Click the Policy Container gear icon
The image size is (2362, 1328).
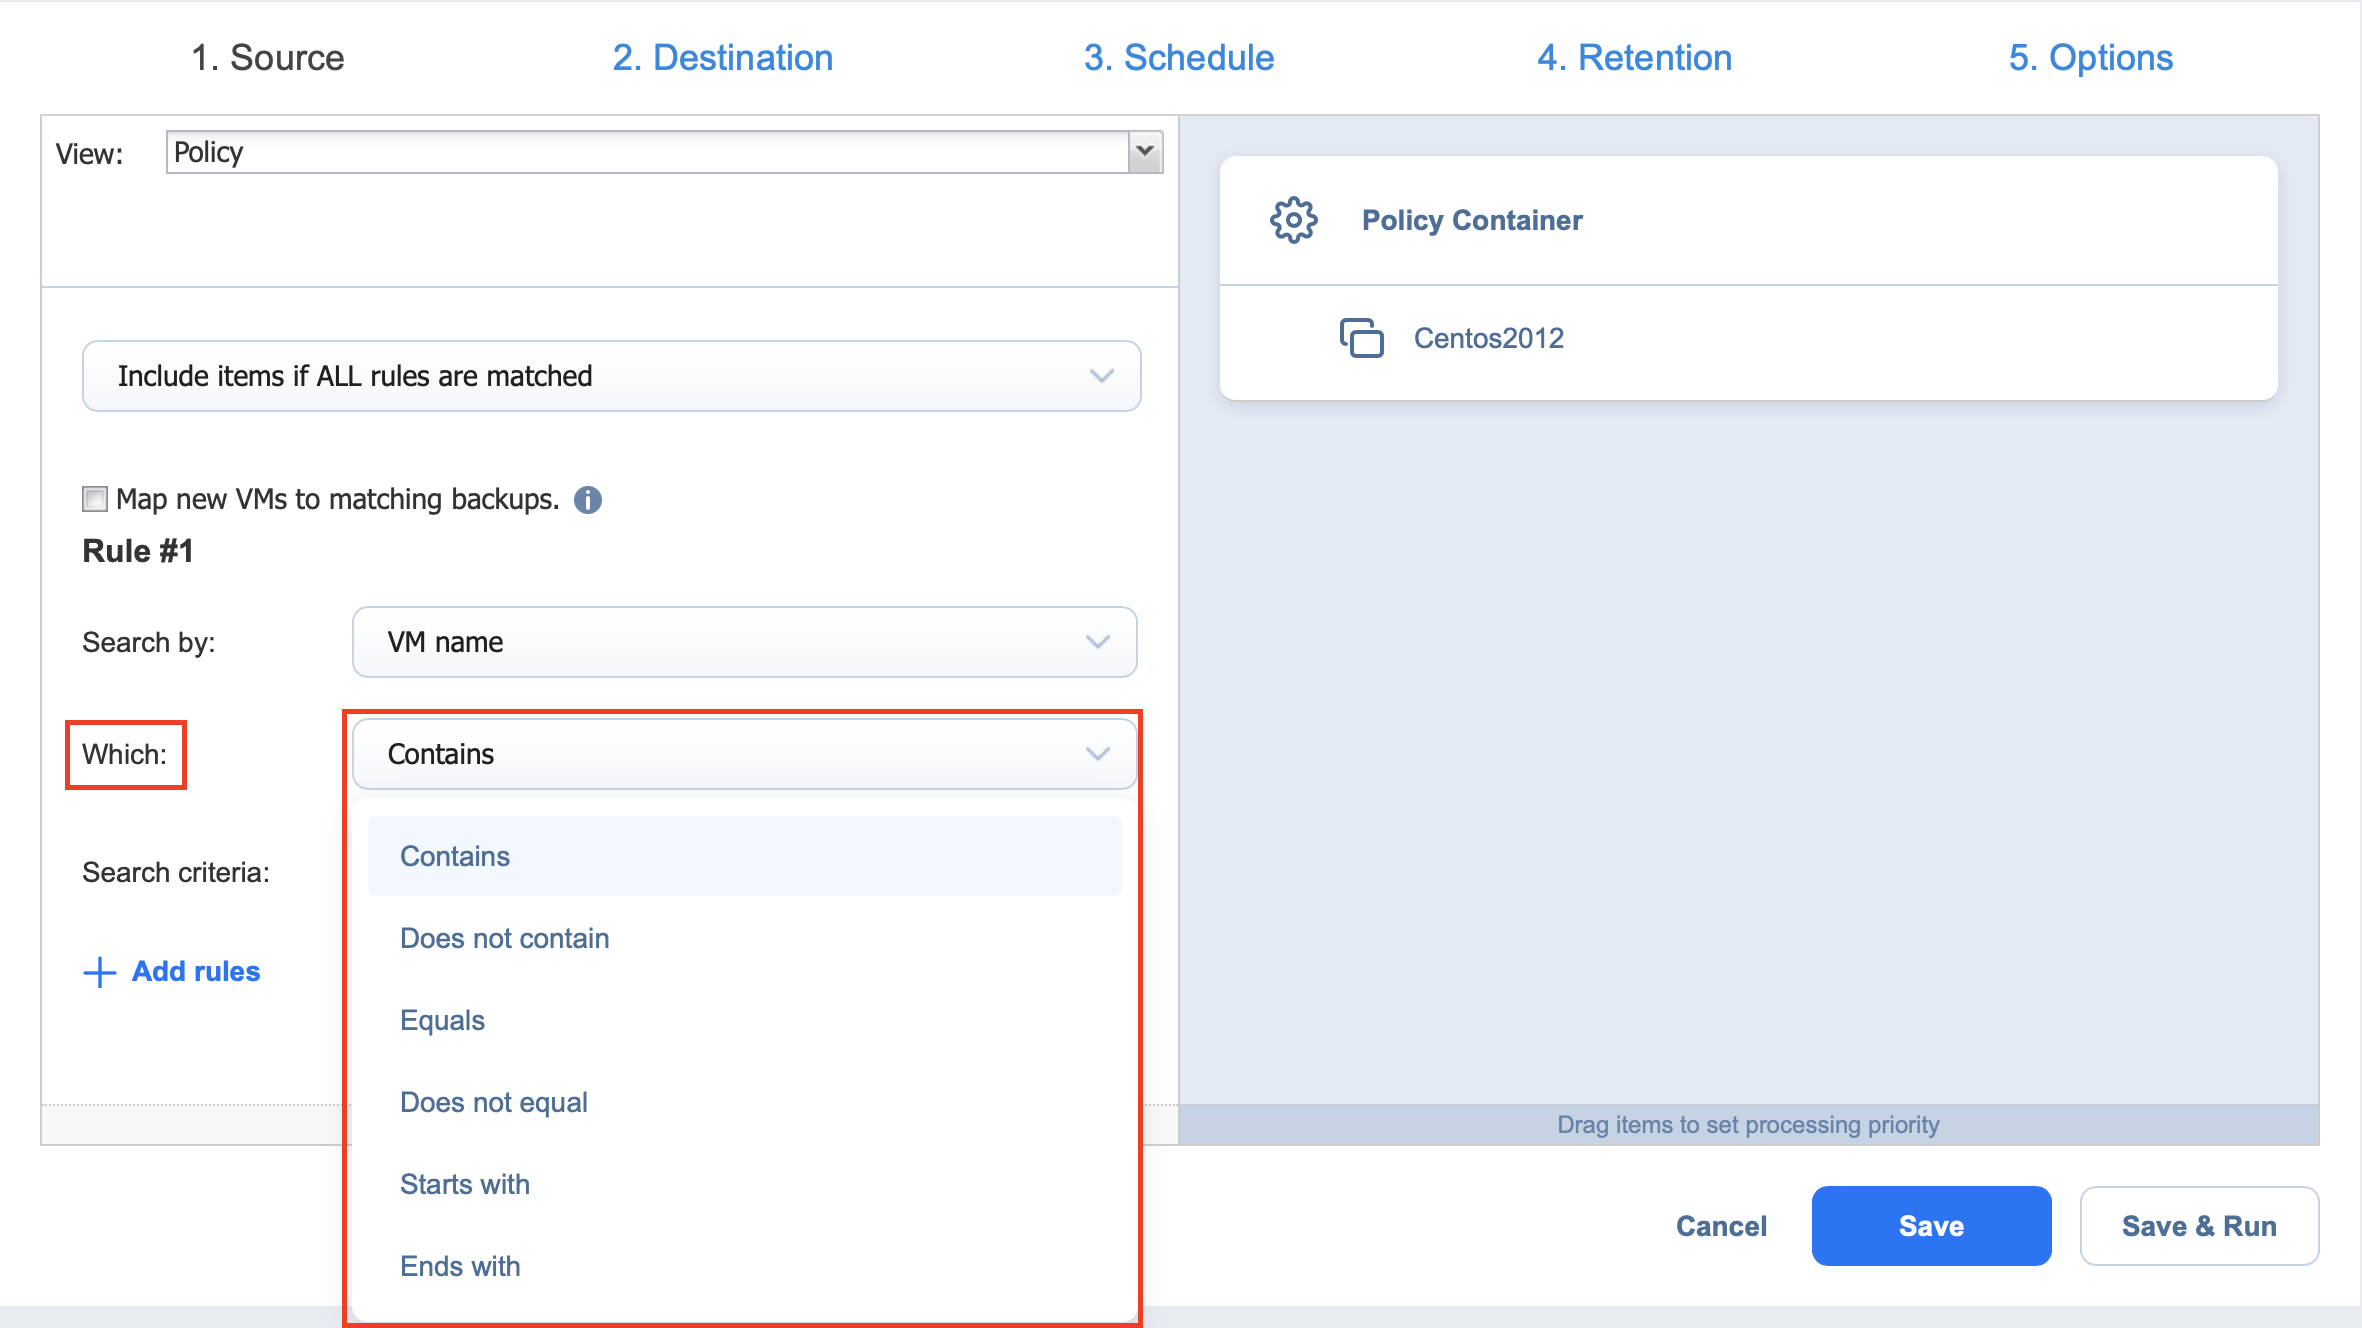1293,220
